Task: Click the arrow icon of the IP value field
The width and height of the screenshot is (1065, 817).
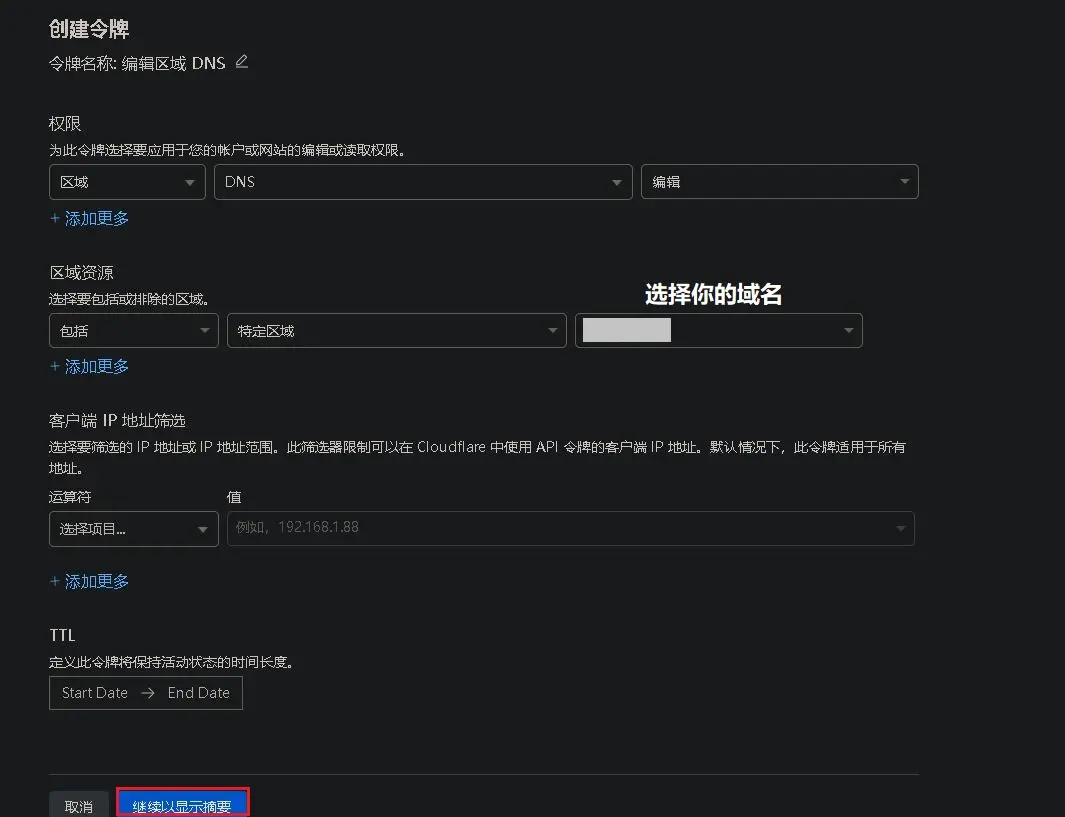Action: [x=900, y=528]
